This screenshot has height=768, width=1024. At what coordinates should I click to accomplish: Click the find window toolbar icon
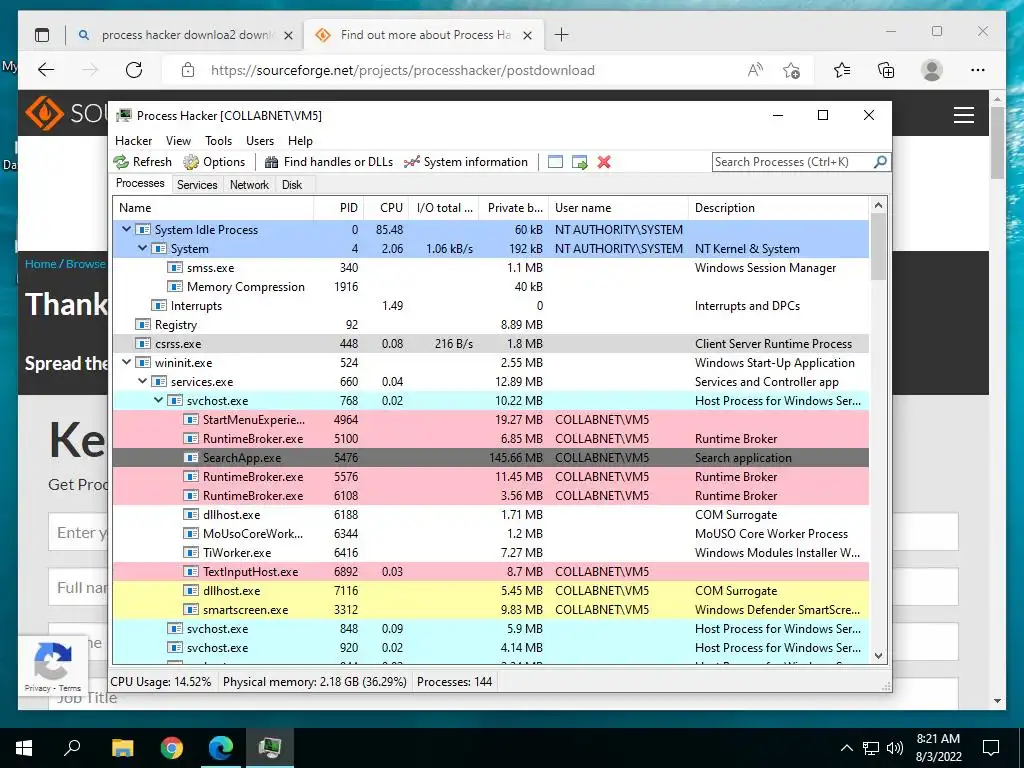point(555,162)
